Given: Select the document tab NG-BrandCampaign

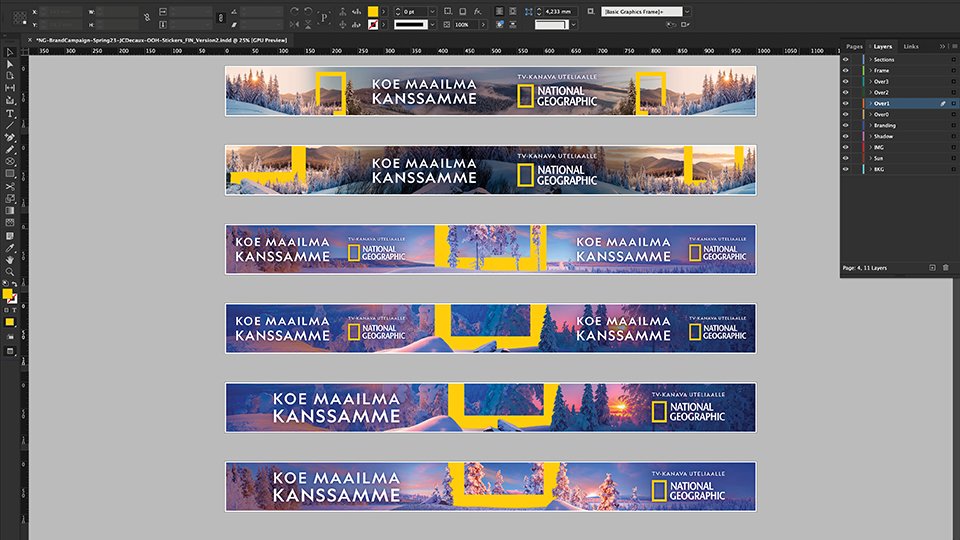Looking at the screenshot, I should coord(161,40).
